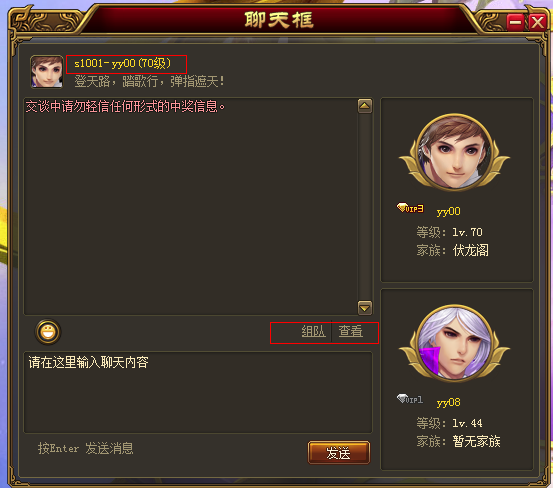Click the VIP3 gold diamond badge
Image resolution: width=553 pixels, height=488 pixels.
(x=410, y=208)
